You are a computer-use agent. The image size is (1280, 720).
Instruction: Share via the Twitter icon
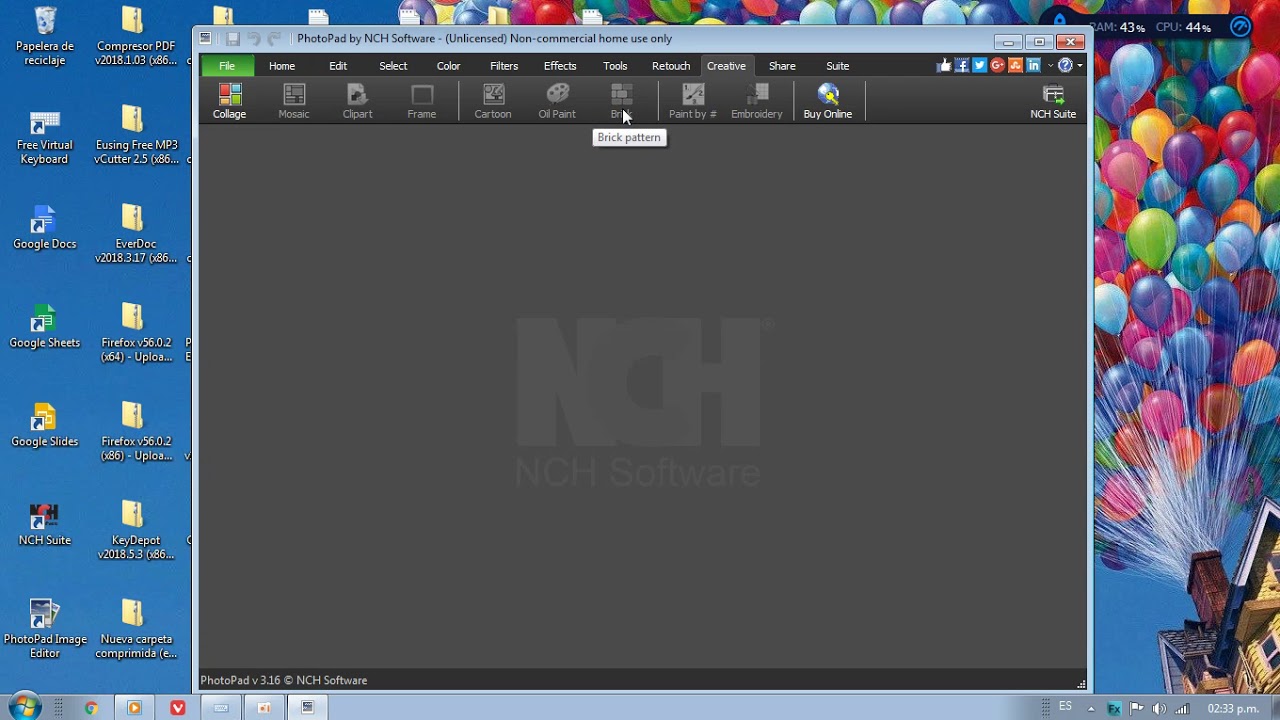(980, 65)
